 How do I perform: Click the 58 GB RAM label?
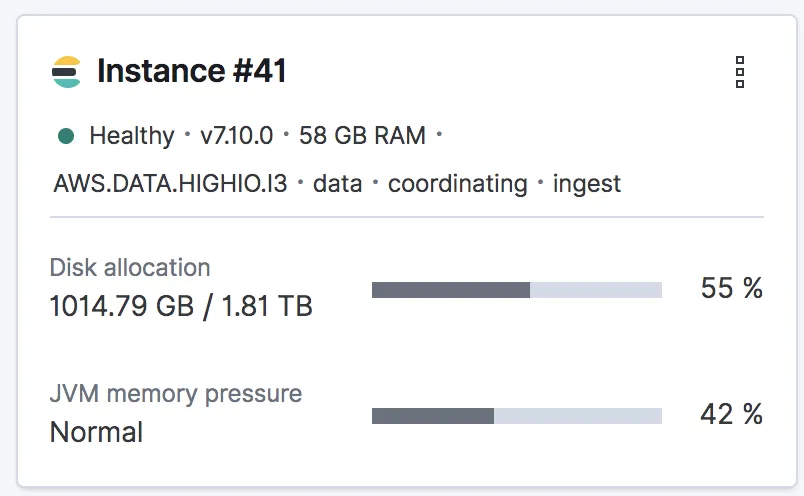pos(362,136)
